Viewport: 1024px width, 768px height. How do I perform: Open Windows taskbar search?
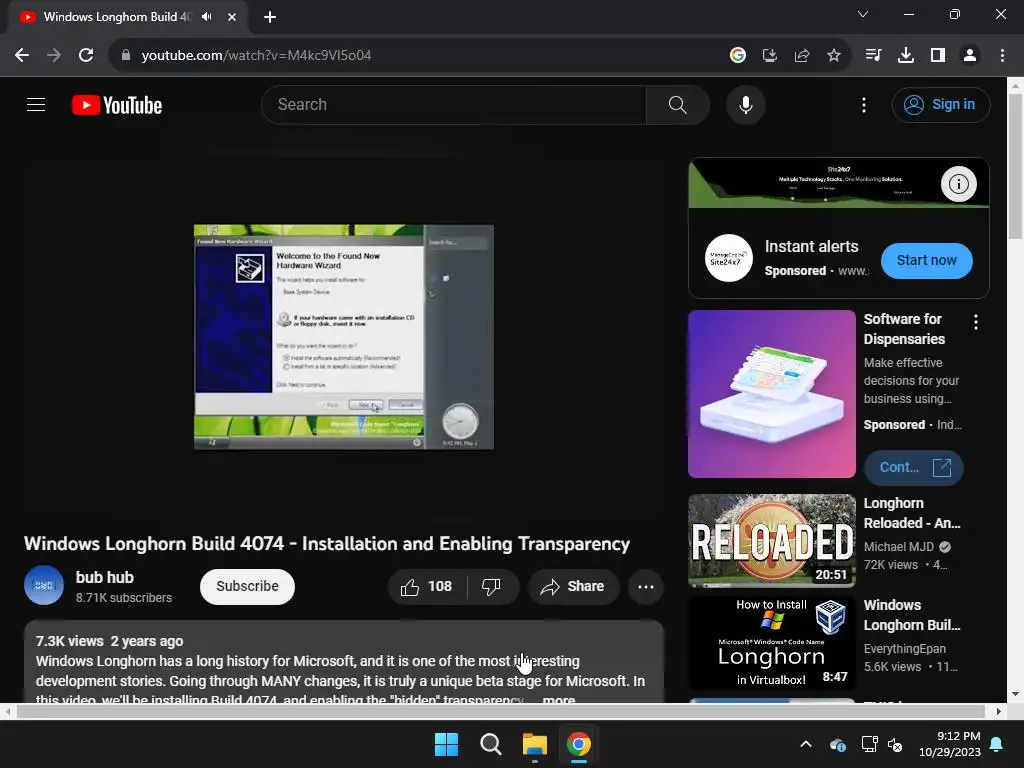490,744
